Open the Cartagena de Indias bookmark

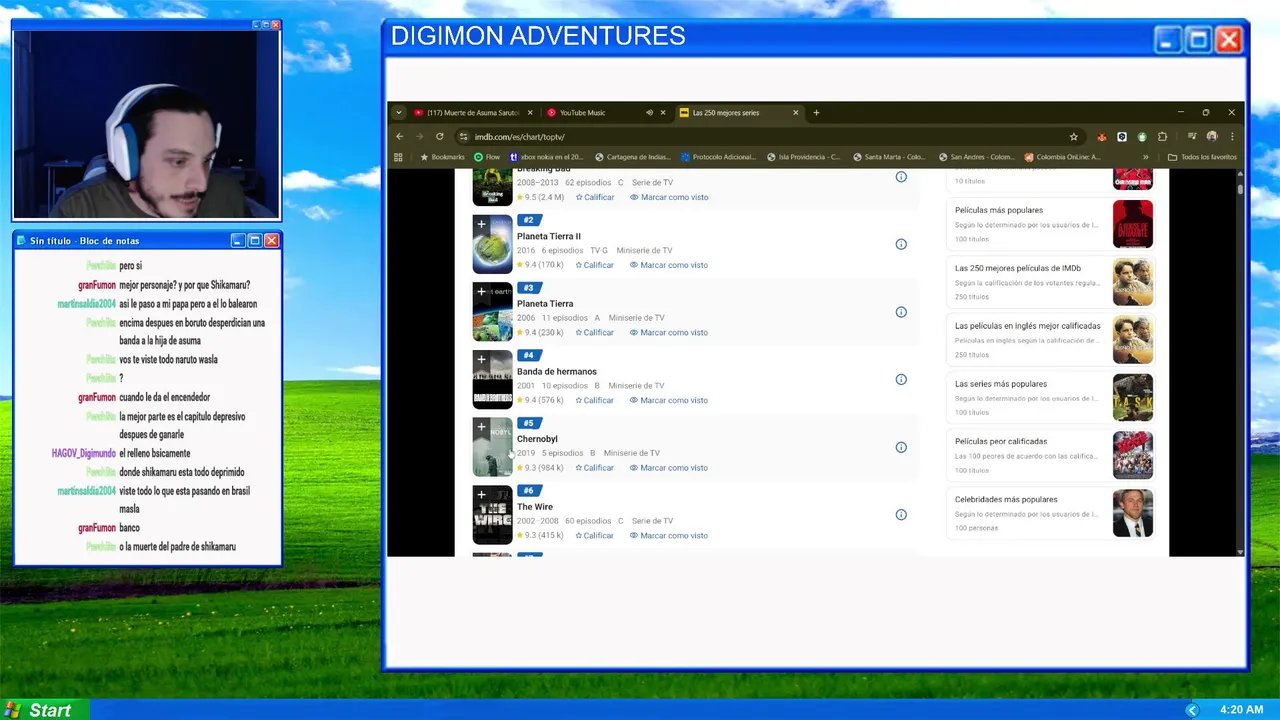(633, 157)
